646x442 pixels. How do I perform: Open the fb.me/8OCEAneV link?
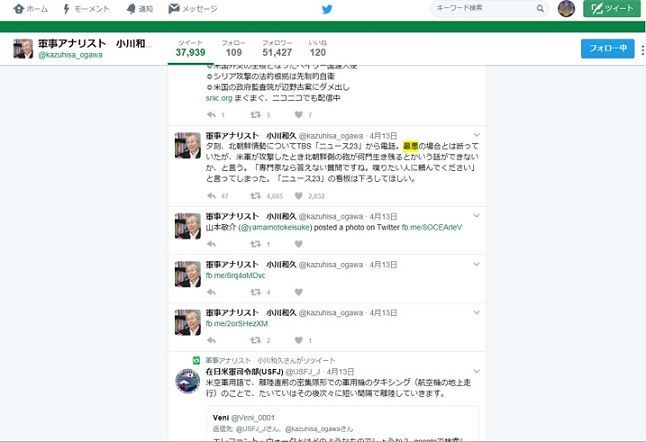(432, 227)
